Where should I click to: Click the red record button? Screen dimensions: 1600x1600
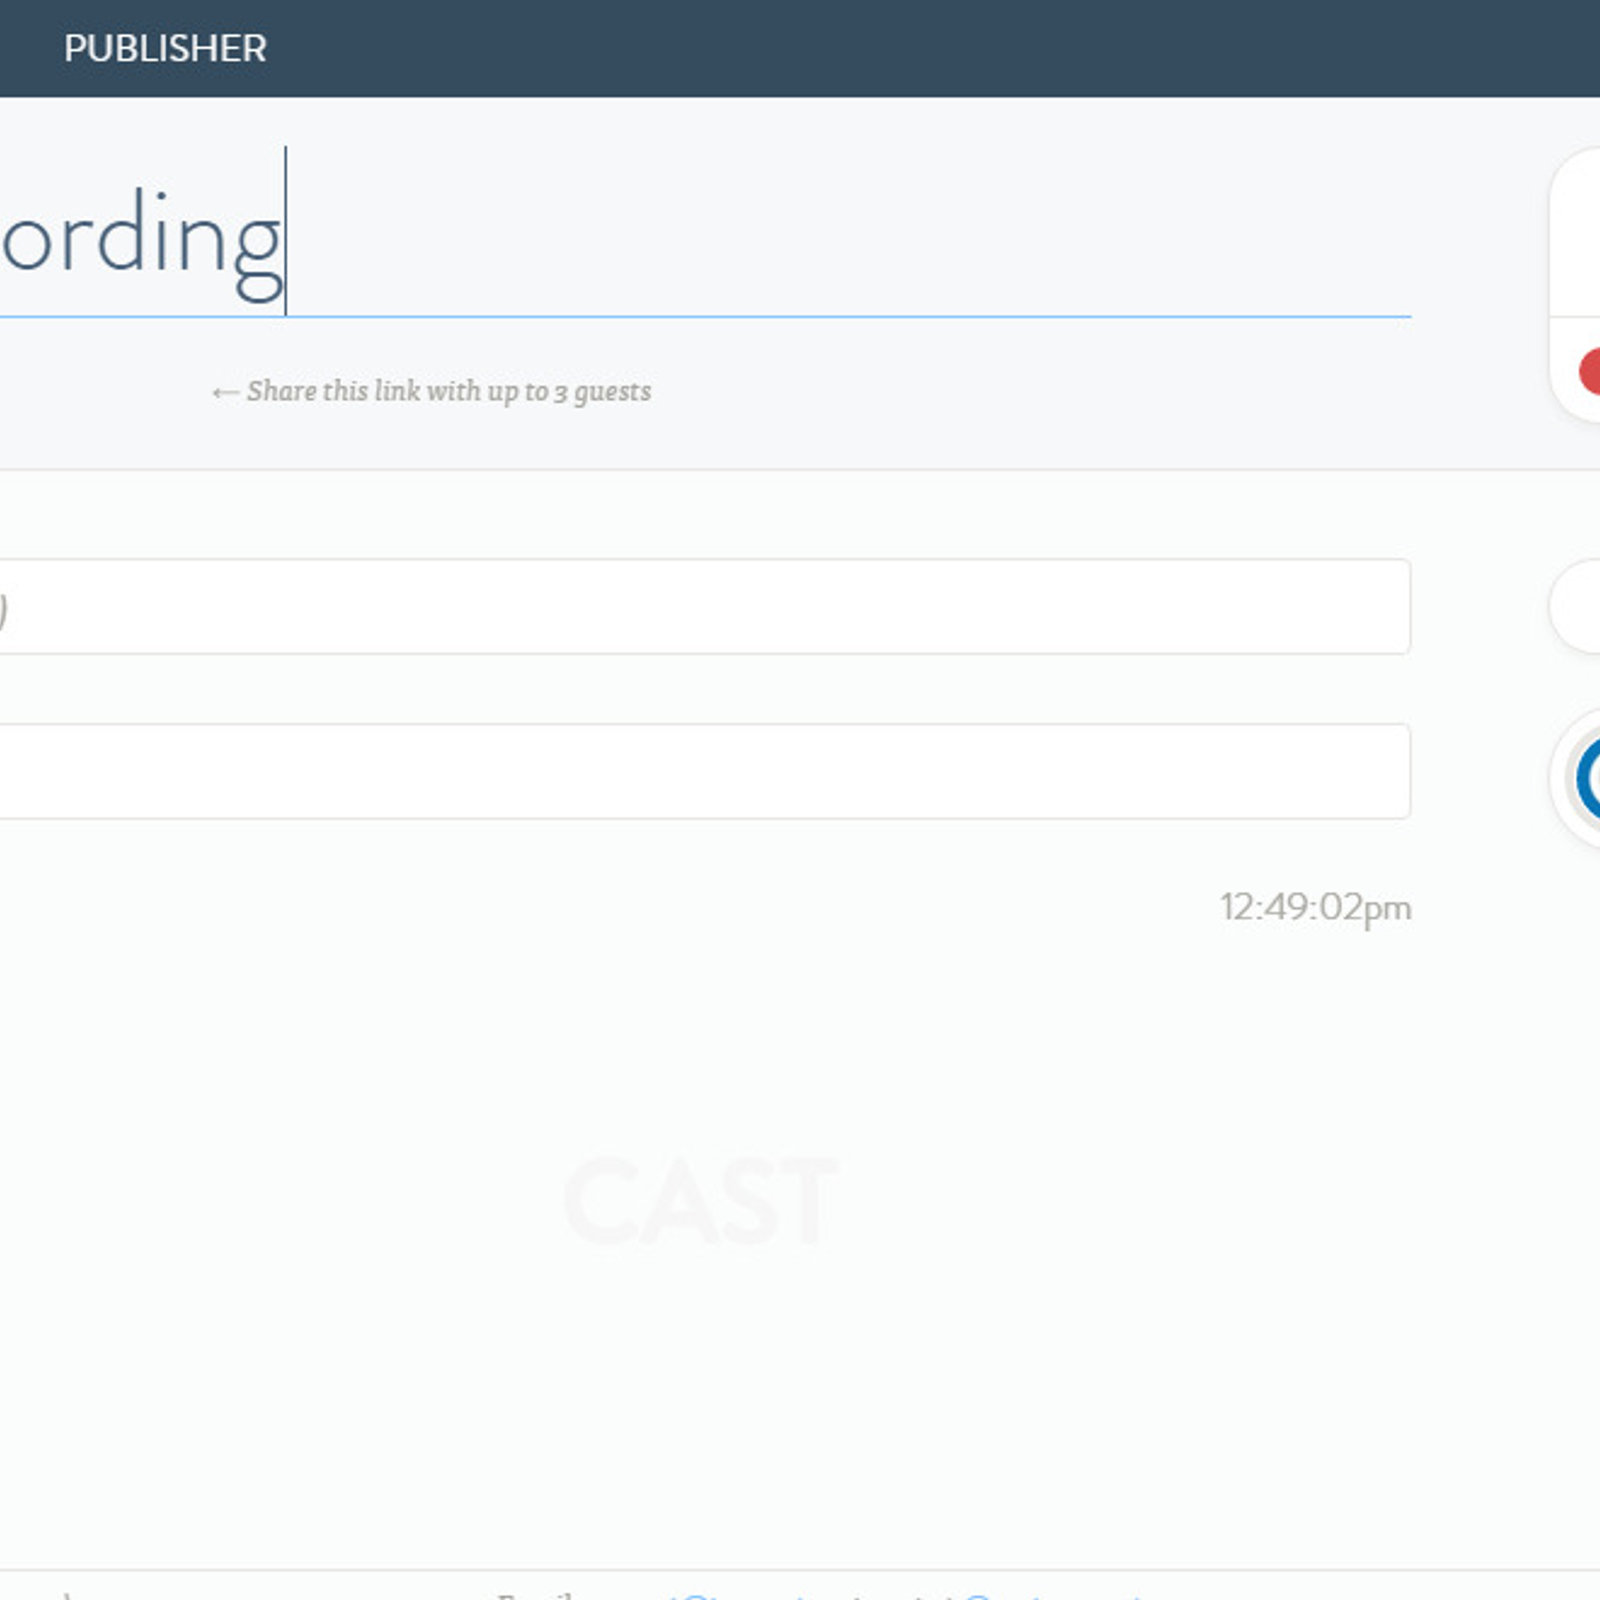[1588, 371]
